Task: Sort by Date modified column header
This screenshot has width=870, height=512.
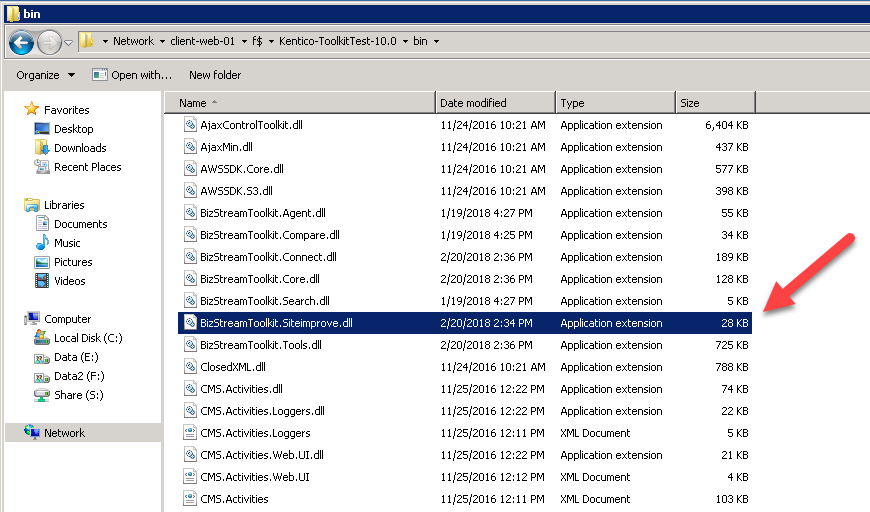Action: [x=495, y=103]
